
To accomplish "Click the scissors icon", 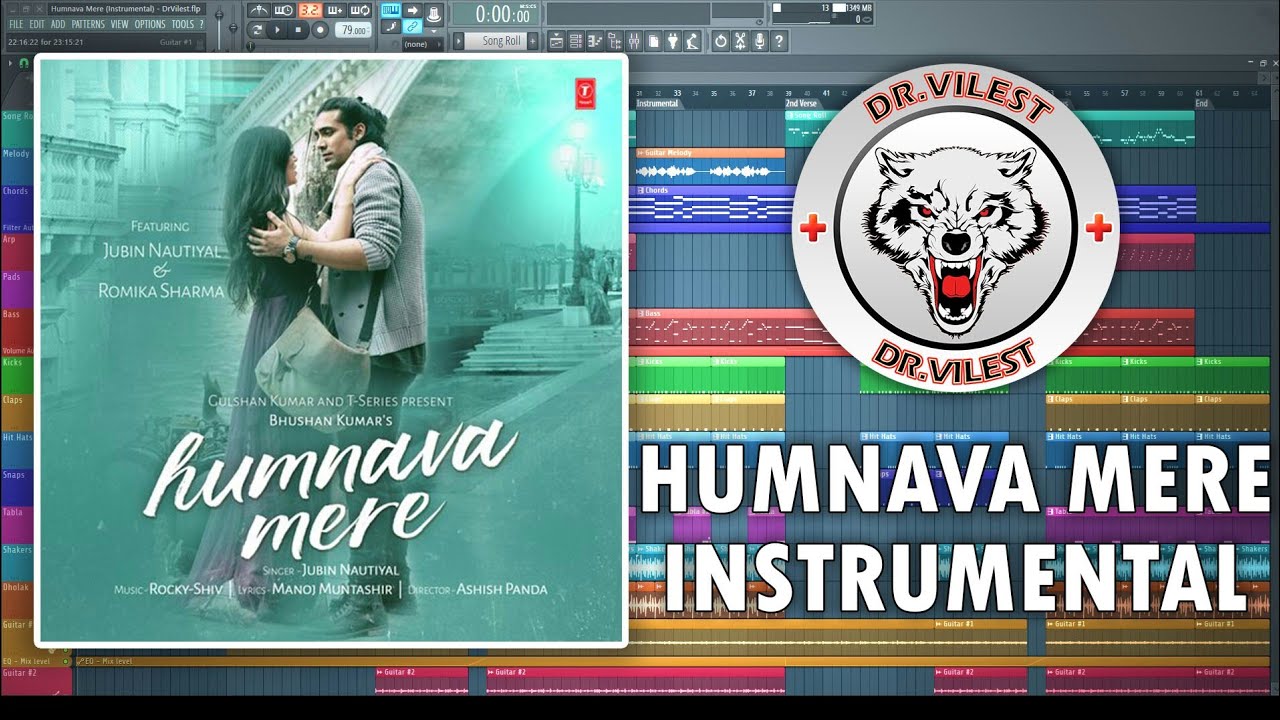I will point(740,41).
